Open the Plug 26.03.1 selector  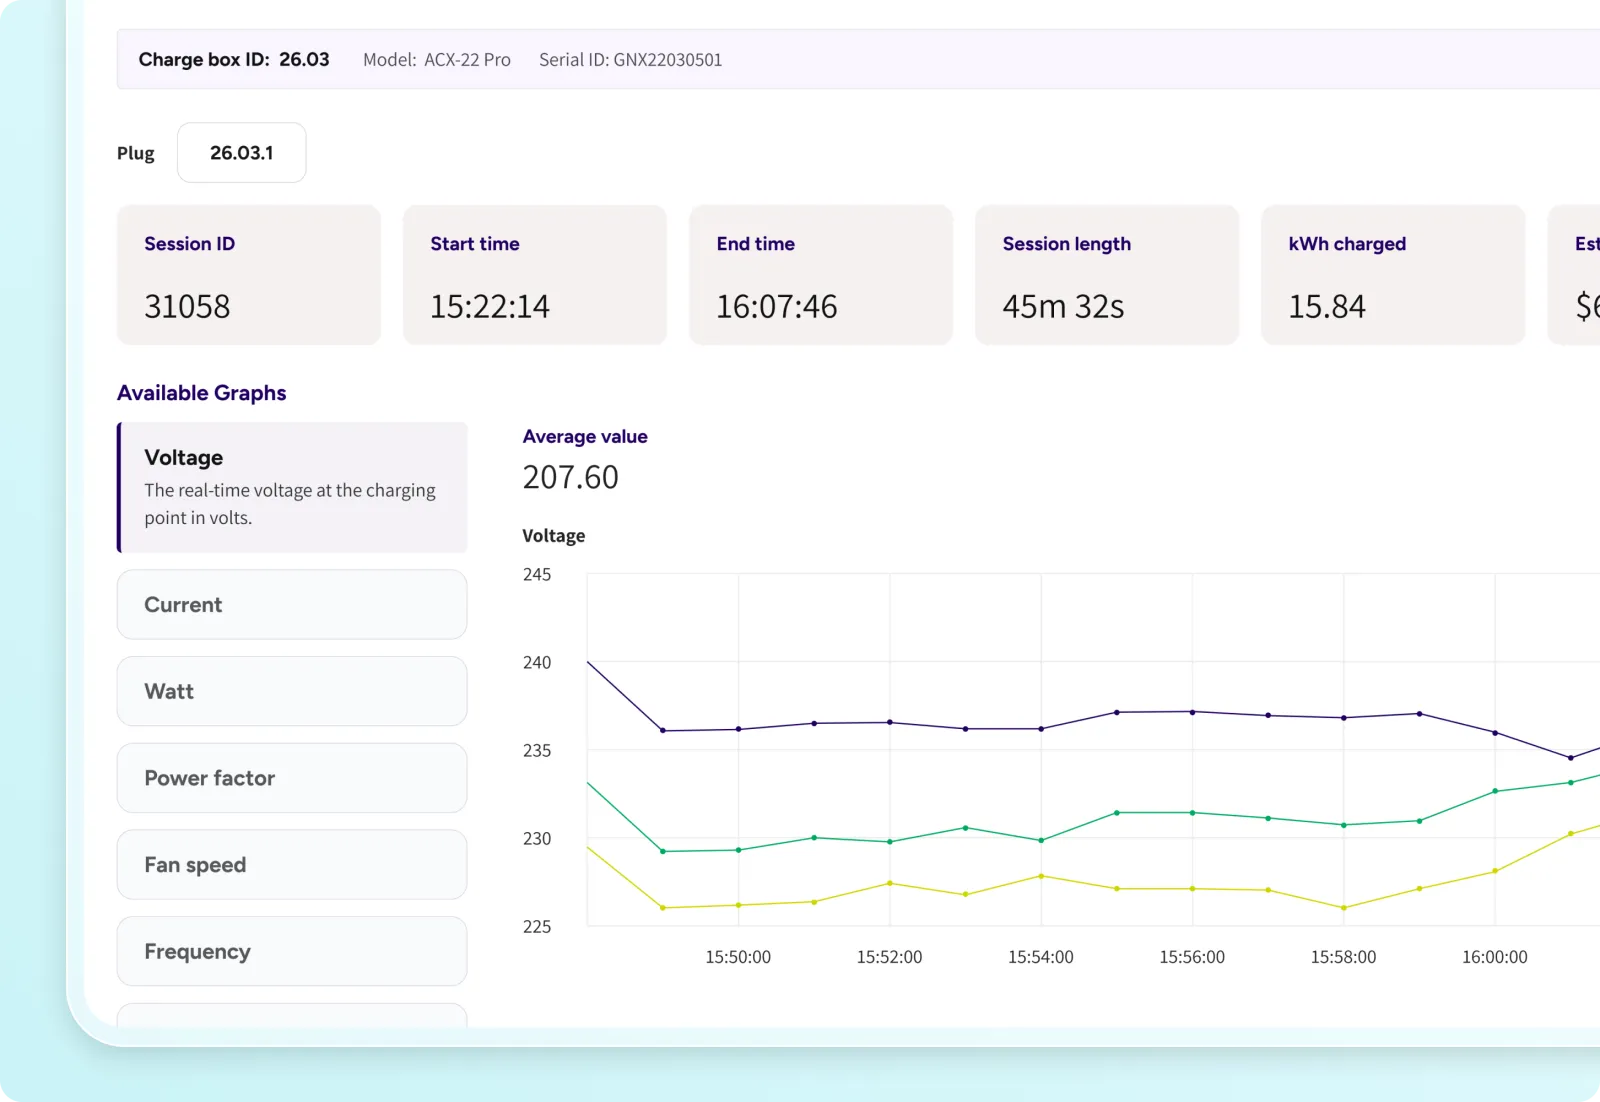pos(242,153)
